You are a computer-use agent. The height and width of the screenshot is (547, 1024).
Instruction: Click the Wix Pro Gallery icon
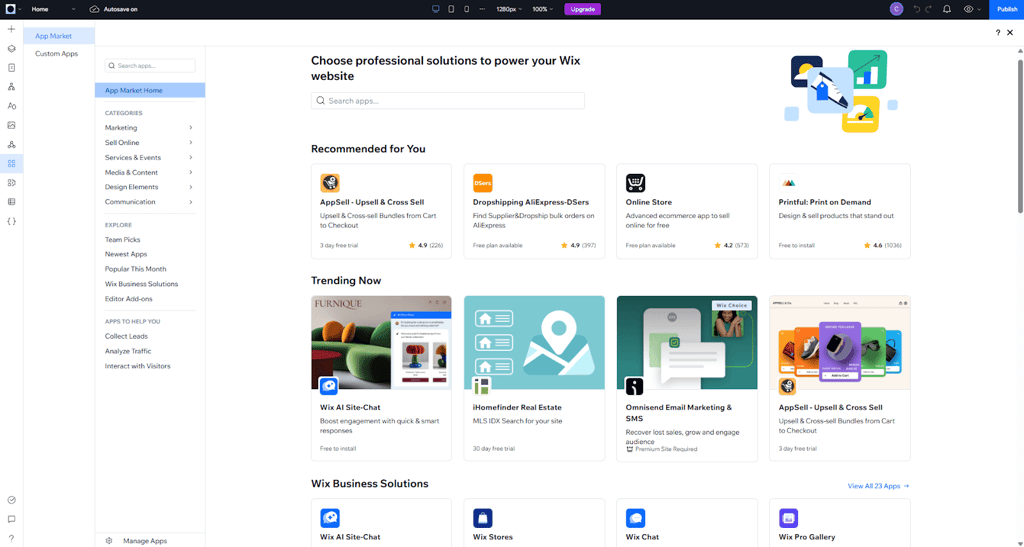point(788,518)
